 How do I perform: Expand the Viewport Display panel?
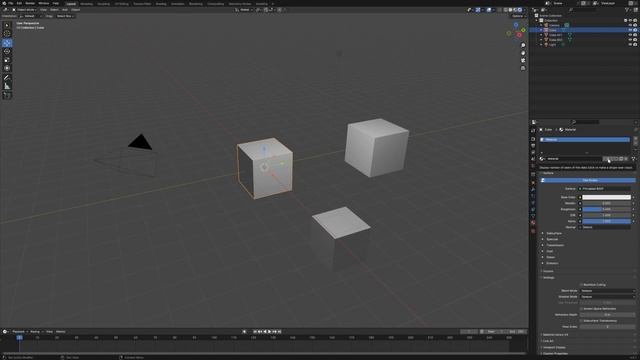coord(554,347)
